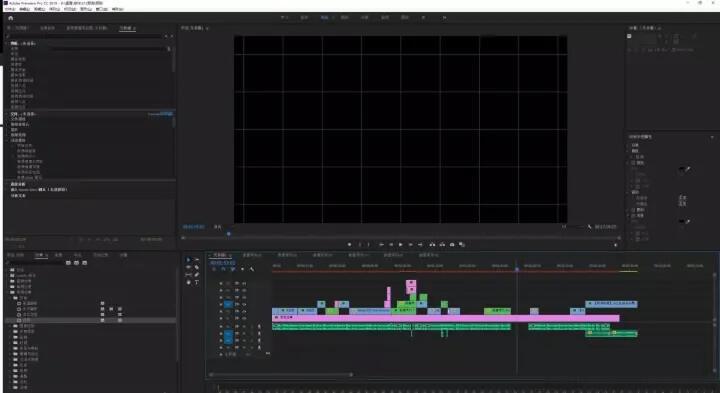Open the Window menu
This screenshot has width=720, height=393.
point(101,9)
